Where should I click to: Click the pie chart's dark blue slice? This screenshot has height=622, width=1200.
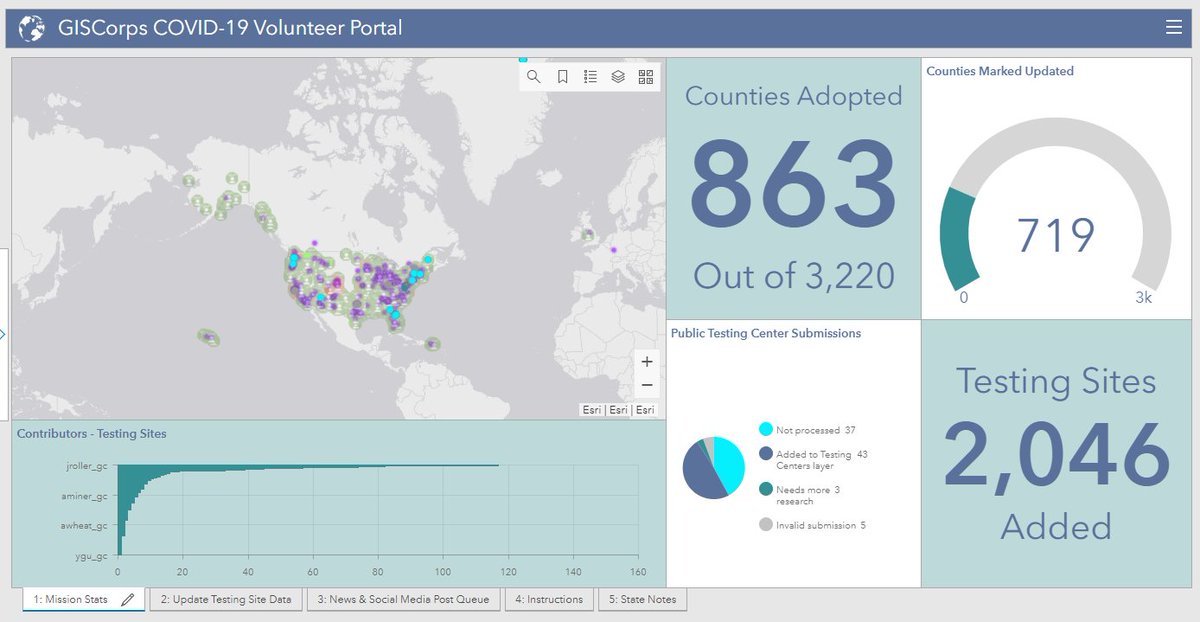tap(700, 474)
